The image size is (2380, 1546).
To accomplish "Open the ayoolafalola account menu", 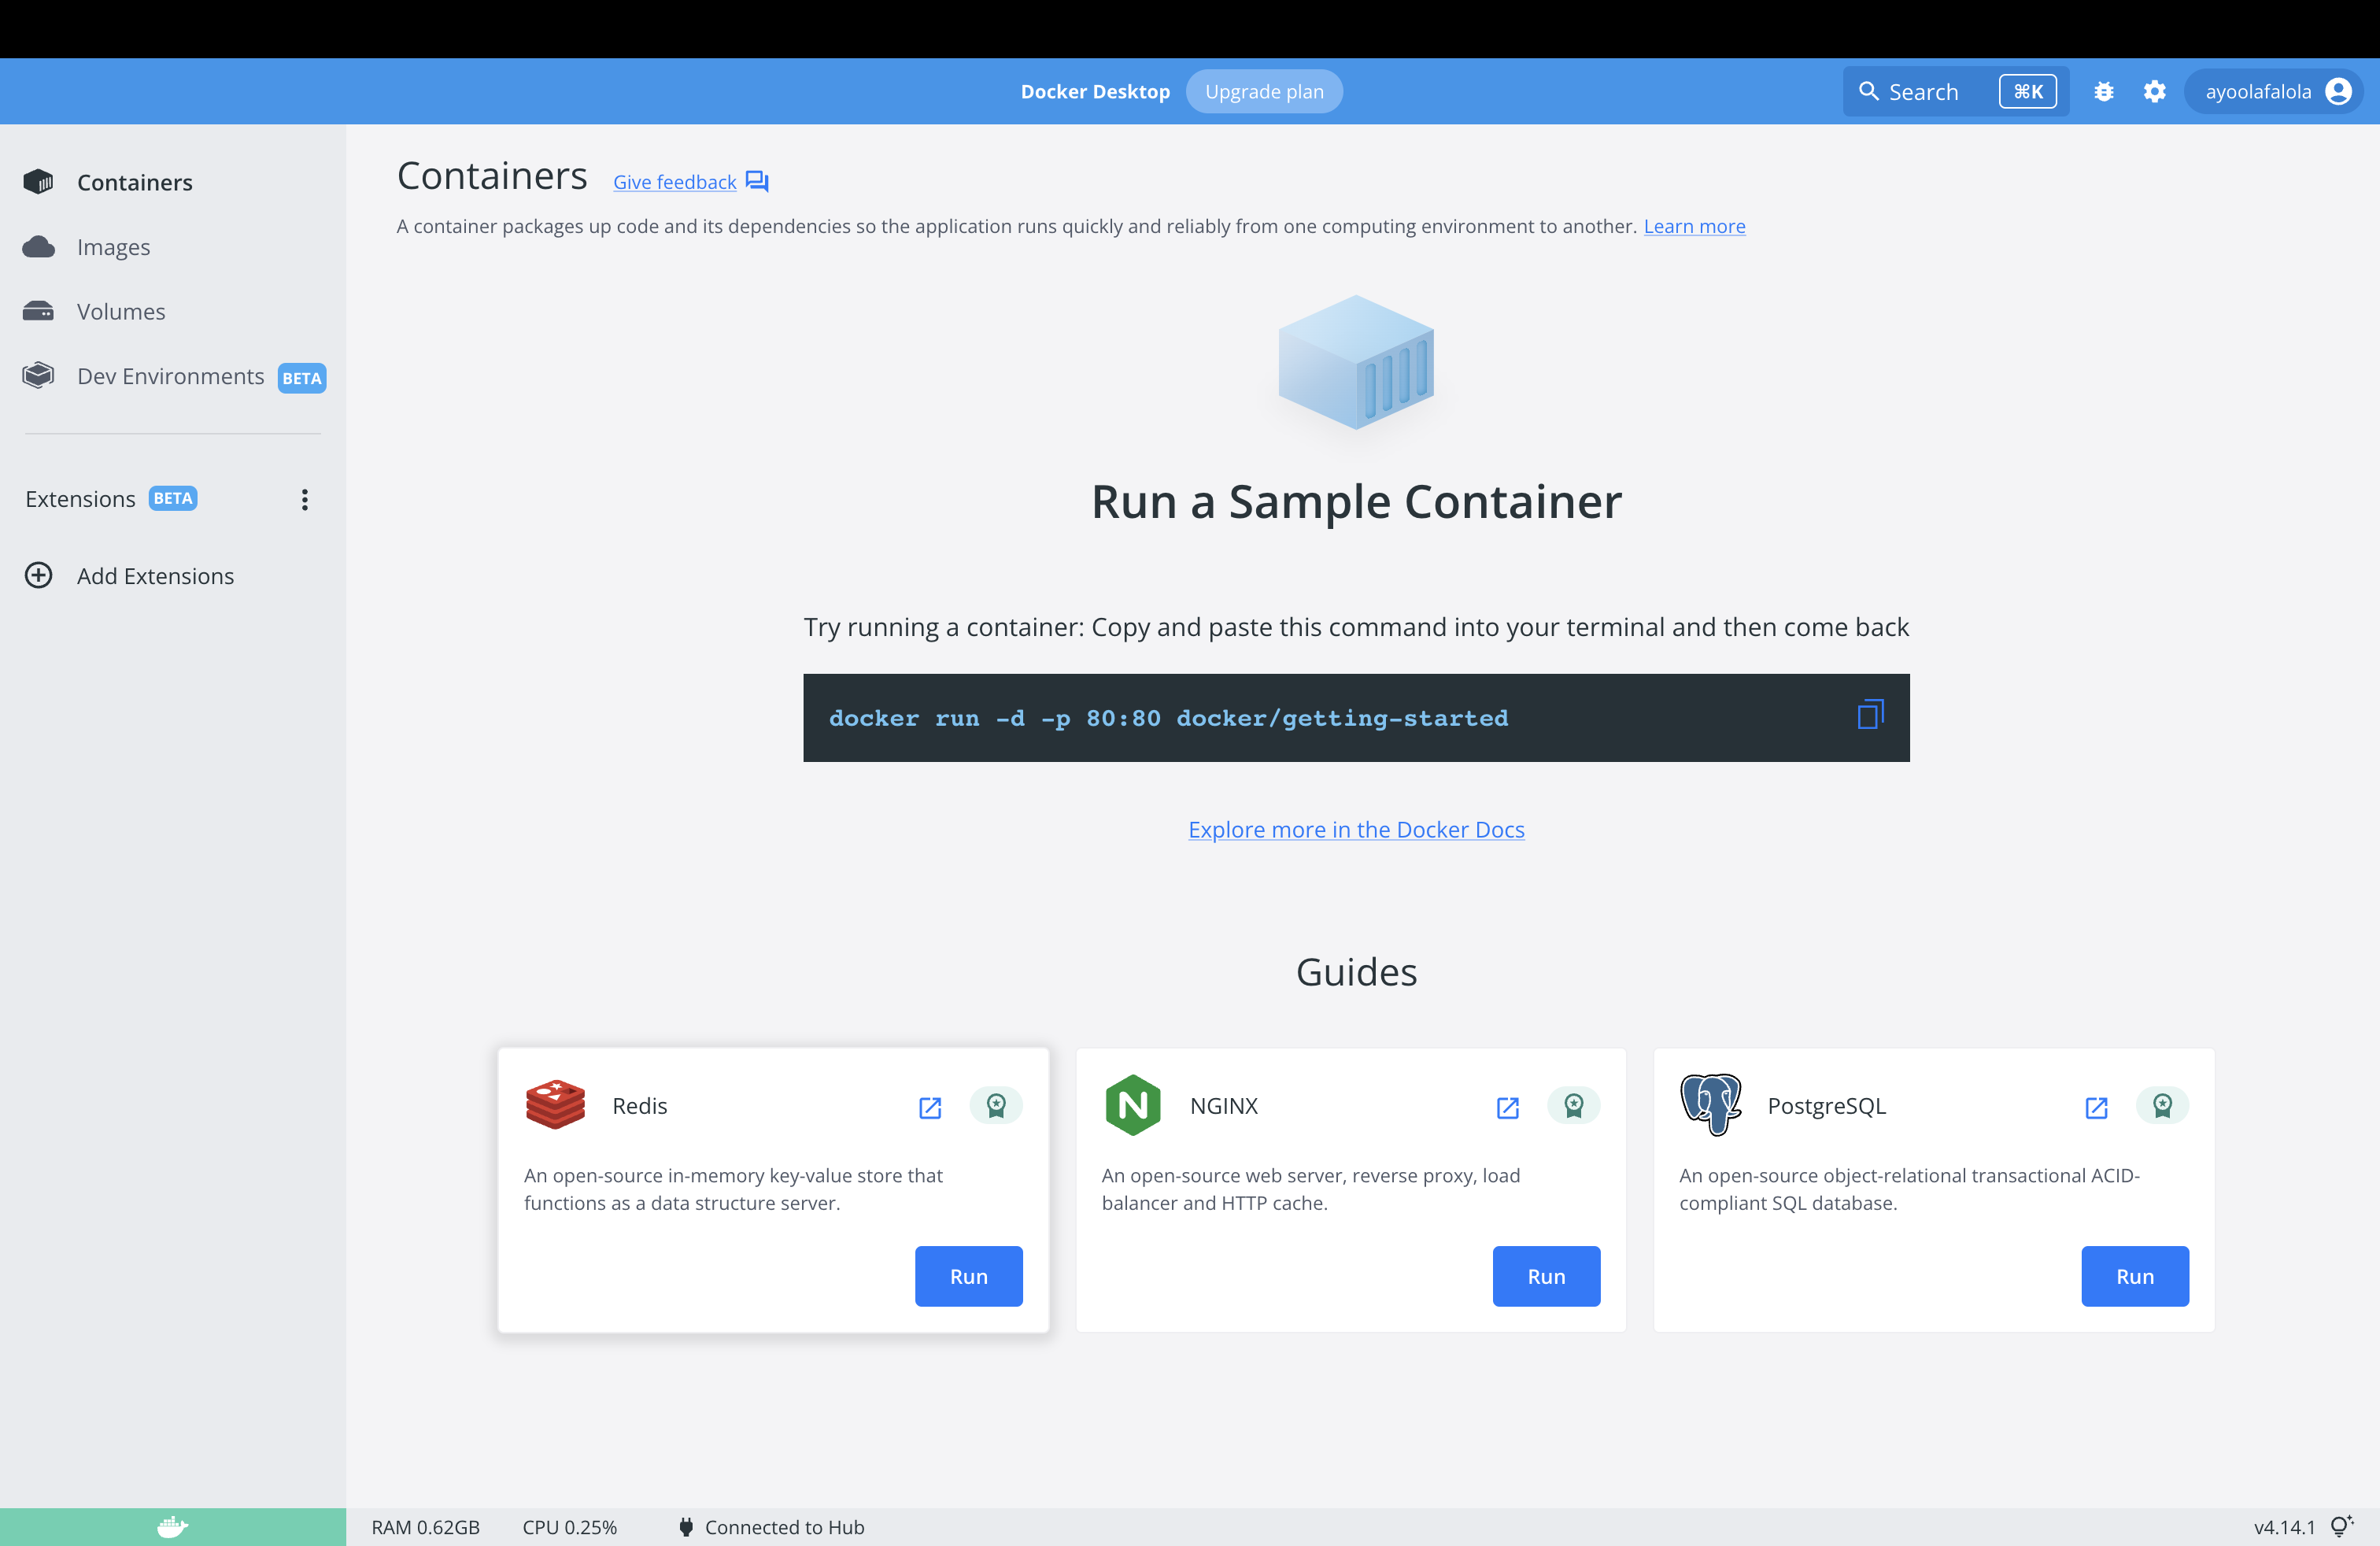I will [2273, 91].
